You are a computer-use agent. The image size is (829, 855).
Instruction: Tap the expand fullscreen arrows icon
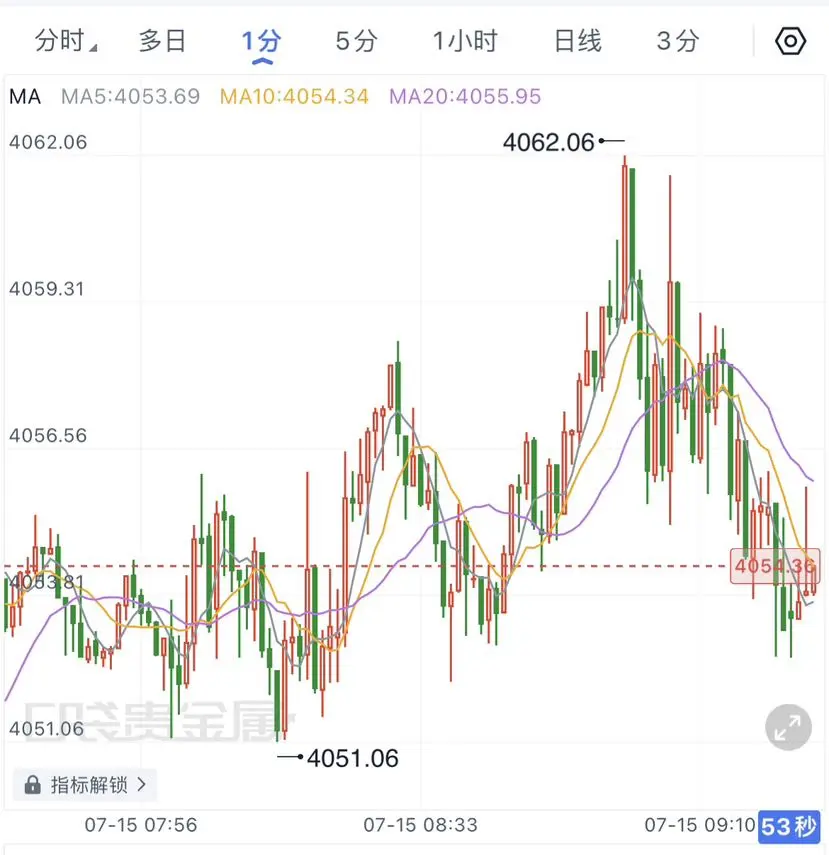coord(788,727)
